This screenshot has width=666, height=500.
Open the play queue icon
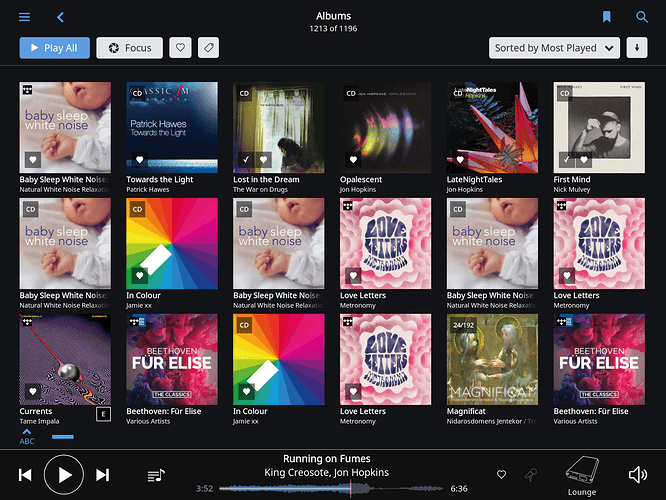[156, 475]
